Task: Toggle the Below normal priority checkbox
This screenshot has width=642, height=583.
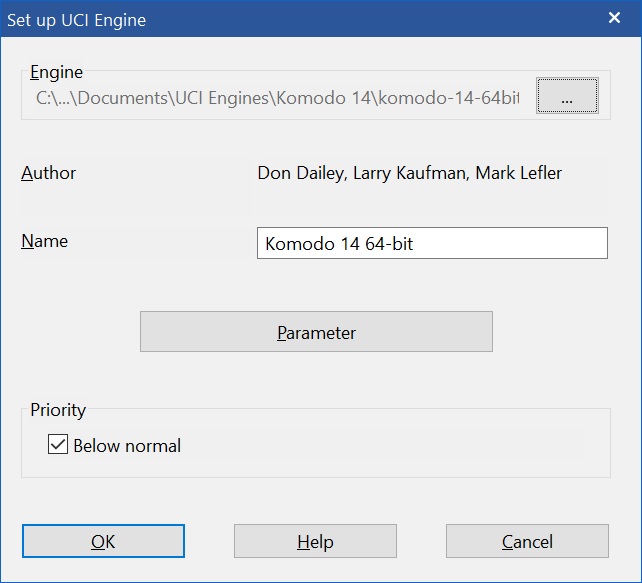Action: [58, 445]
